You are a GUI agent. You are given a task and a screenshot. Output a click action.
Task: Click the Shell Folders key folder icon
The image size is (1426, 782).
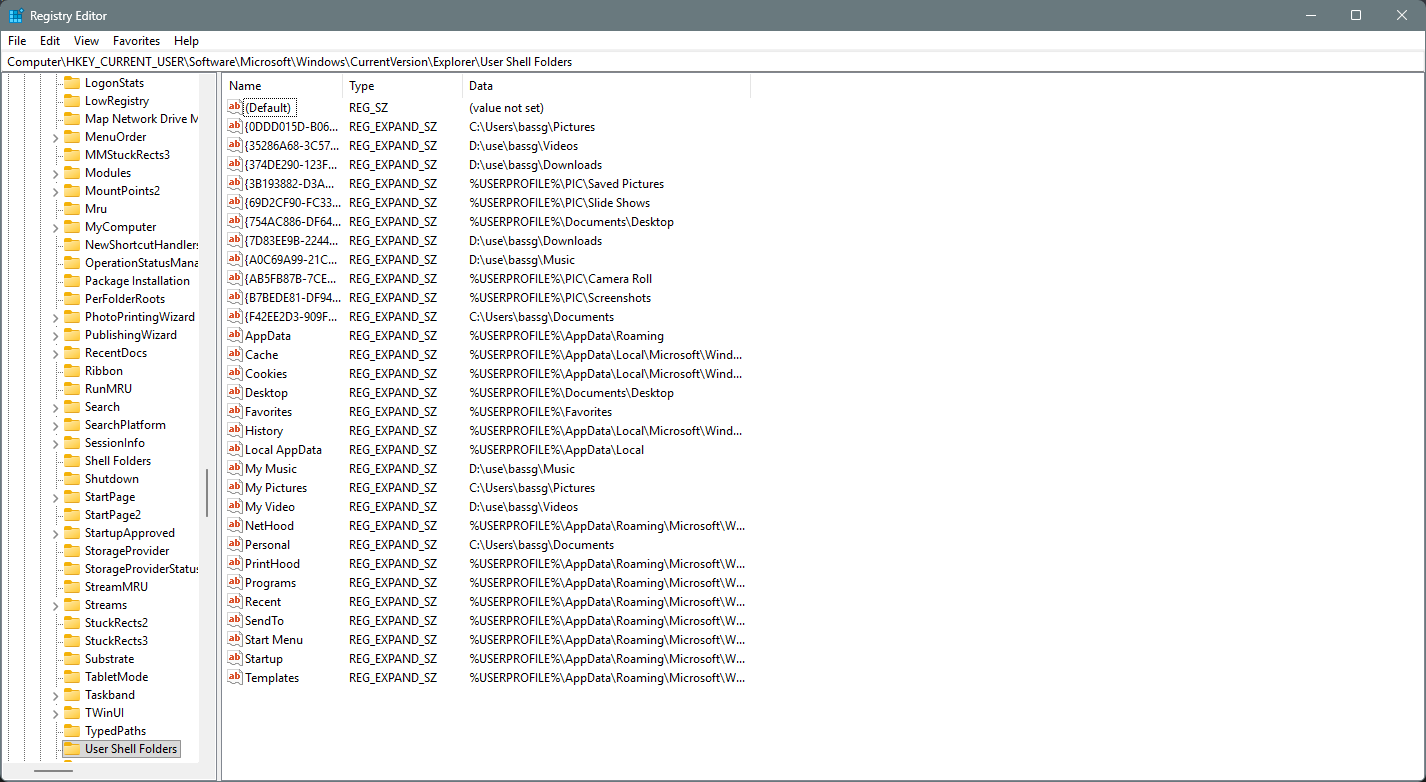(x=72, y=461)
